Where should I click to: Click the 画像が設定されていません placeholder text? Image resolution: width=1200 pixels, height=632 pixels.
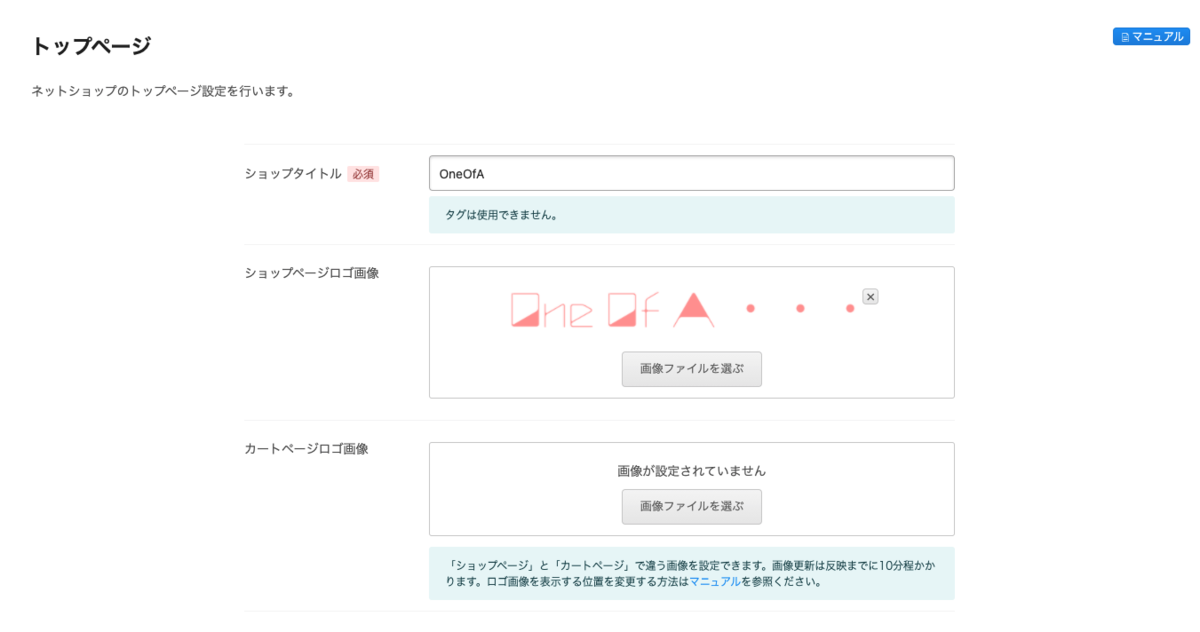click(x=691, y=470)
